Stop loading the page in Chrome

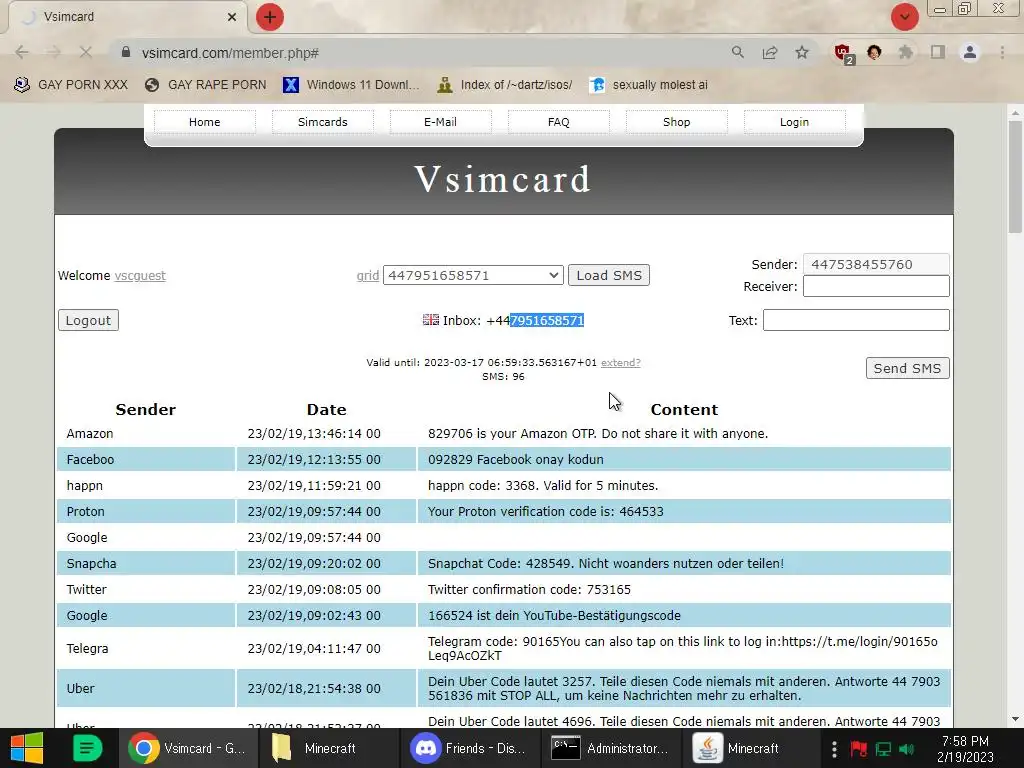coord(86,52)
